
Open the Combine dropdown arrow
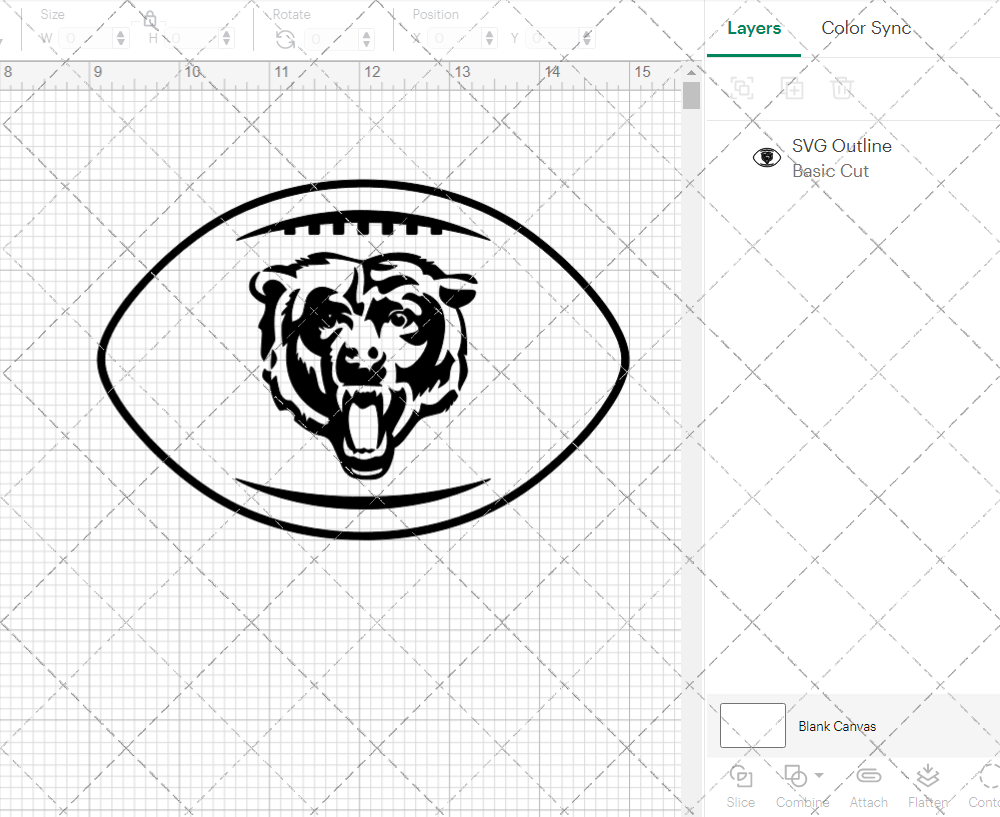(x=819, y=775)
